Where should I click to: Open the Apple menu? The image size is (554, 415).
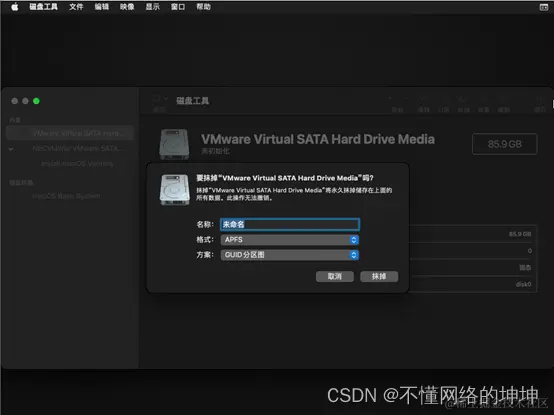[14, 7]
